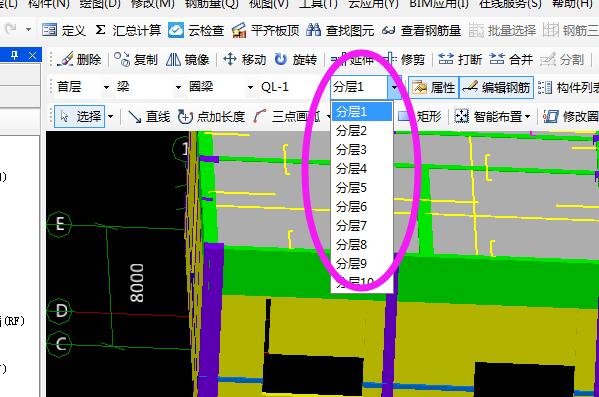Screen dimensions: 599x397
Task: Open 查找图元 binoculars search tool
Action: coord(340,30)
